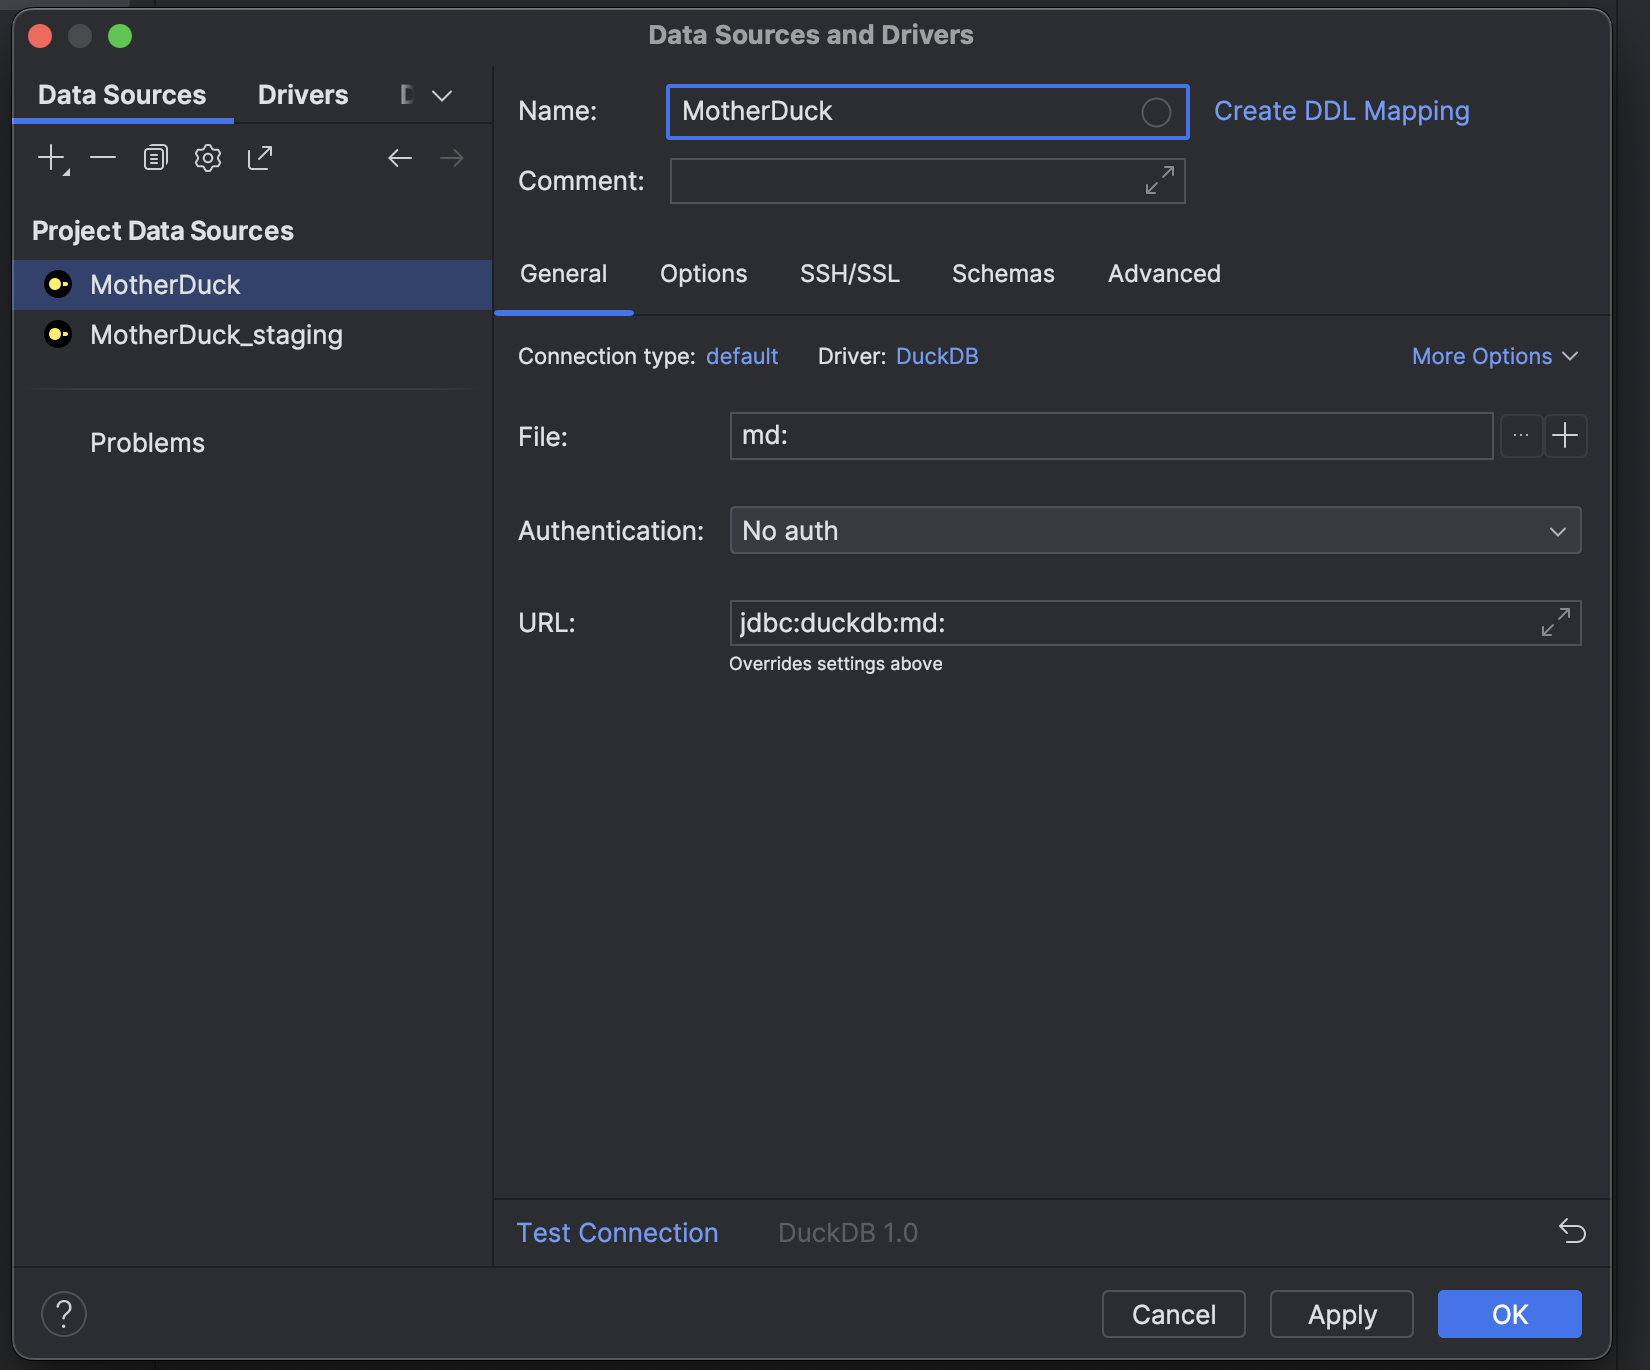Viewport: 1650px width, 1370px height.
Task: Select MotherDuck in Project Data Sources
Action: click(253, 285)
